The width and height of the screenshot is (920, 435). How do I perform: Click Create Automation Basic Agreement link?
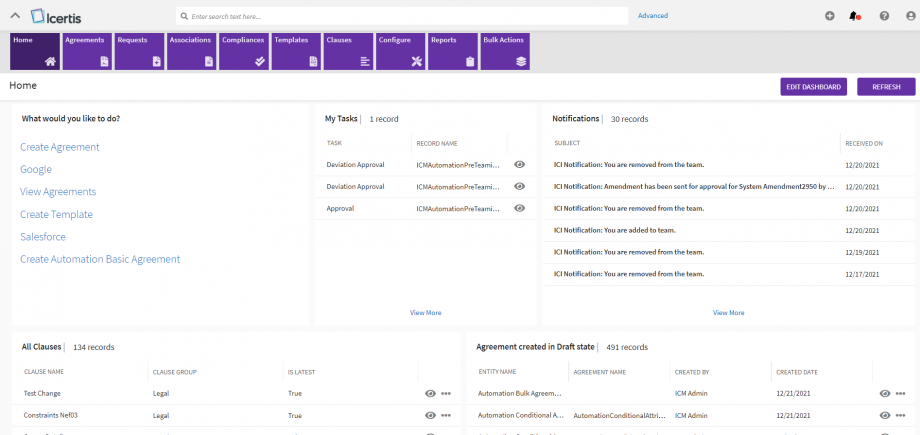point(100,259)
